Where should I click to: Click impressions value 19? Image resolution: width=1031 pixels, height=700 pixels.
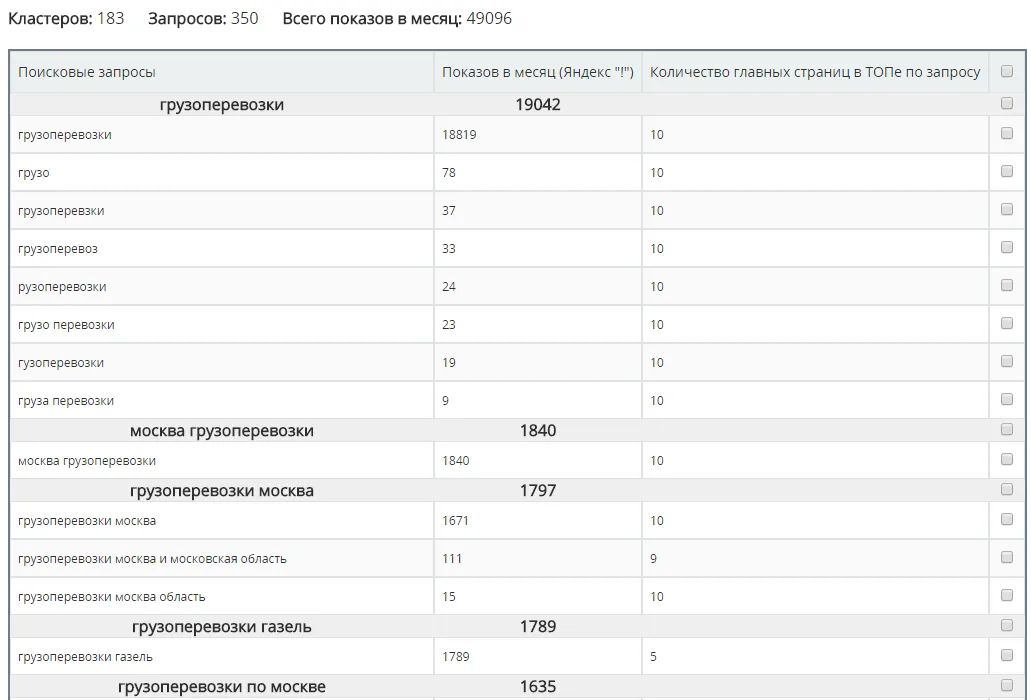tap(448, 363)
